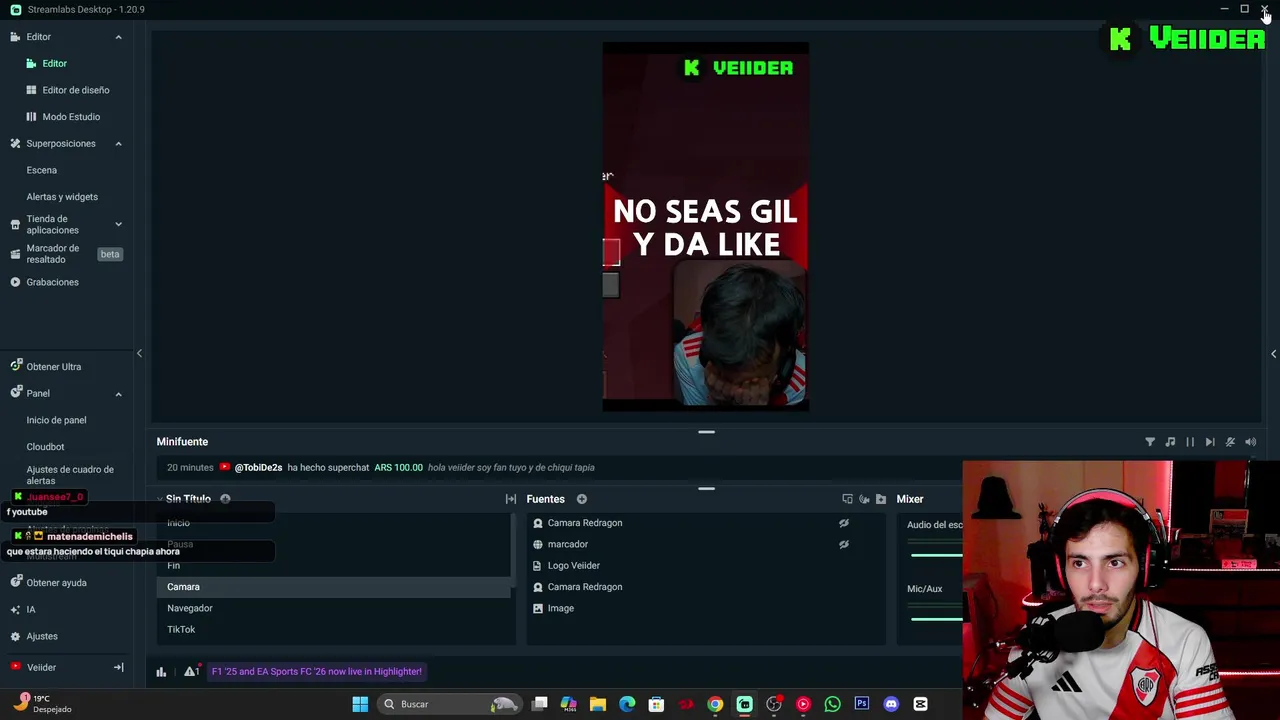This screenshot has width=1280, height=720.
Task: Open Alertas y widgets
Action: click(x=62, y=197)
